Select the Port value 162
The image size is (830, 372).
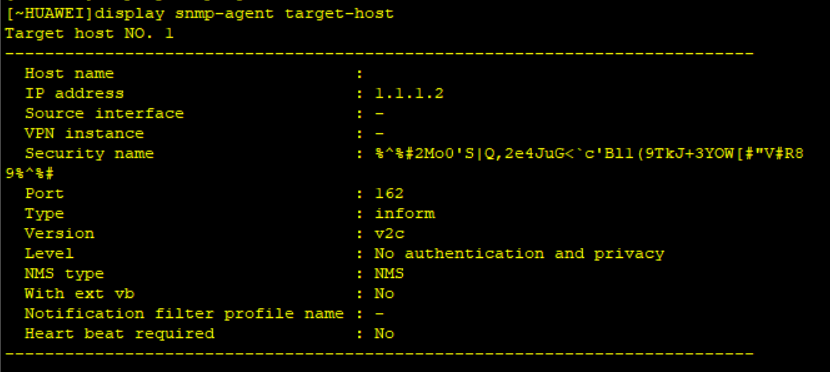point(389,194)
